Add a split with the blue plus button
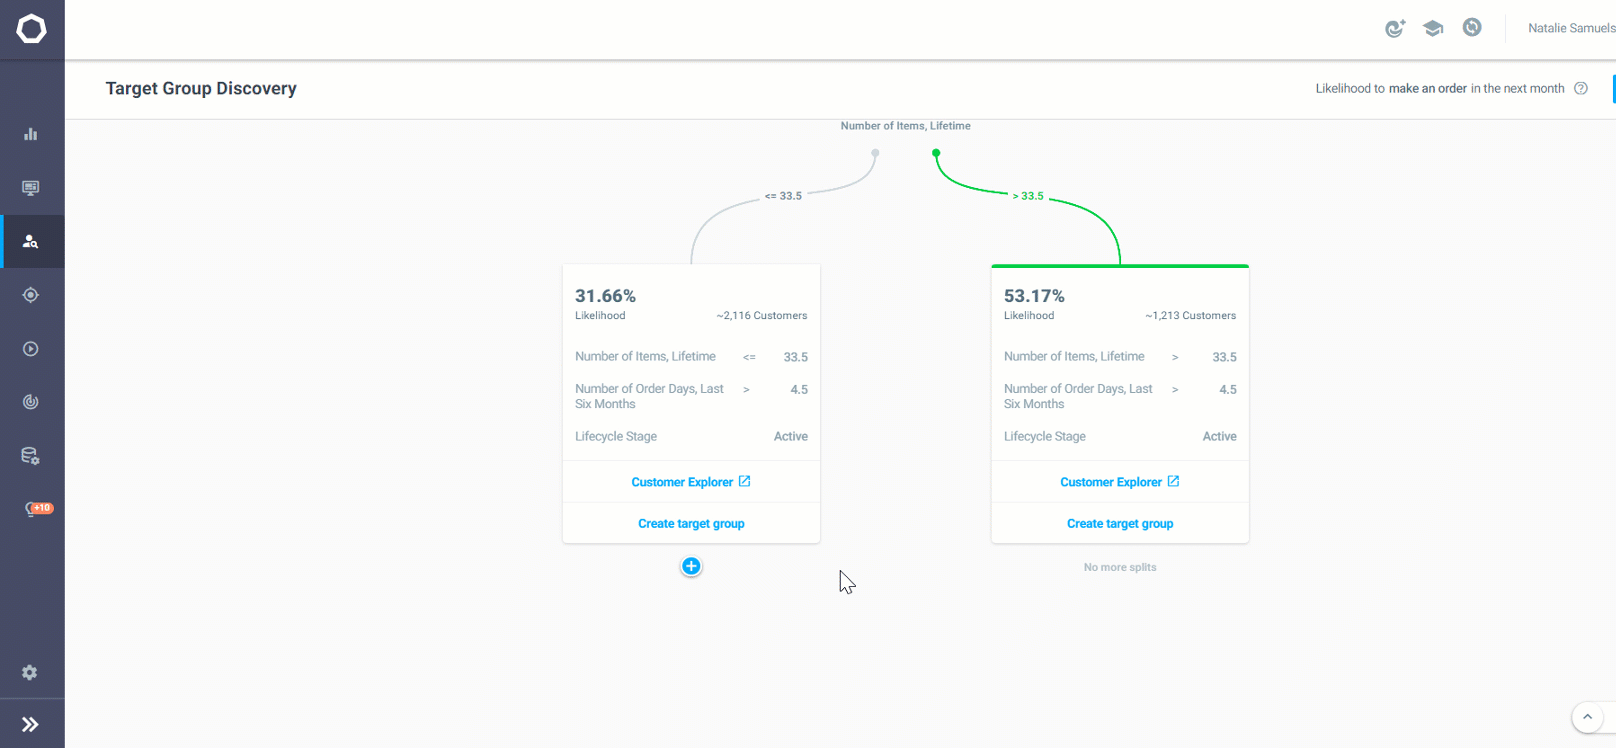 [691, 566]
